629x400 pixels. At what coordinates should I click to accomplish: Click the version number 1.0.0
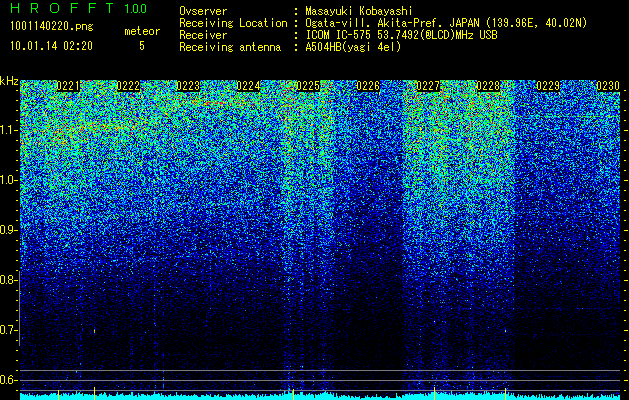tap(135, 9)
